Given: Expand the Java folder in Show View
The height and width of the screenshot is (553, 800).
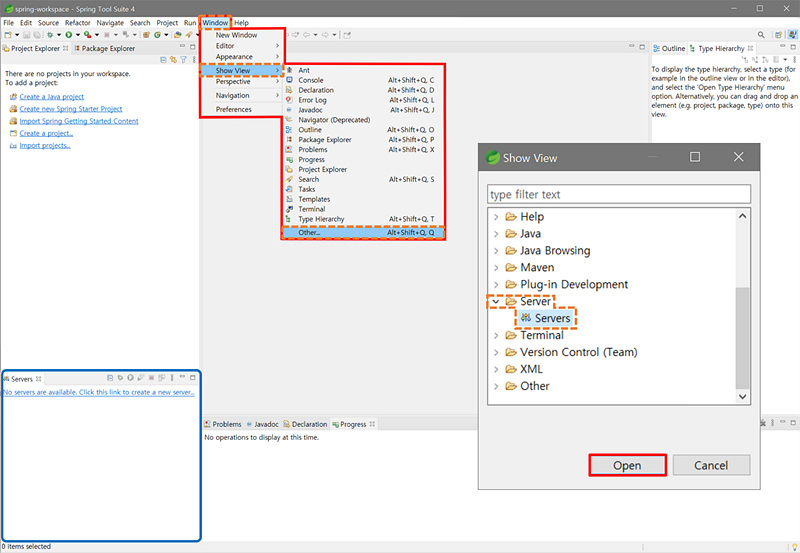Looking at the screenshot, I should click(x=496, y=234).
